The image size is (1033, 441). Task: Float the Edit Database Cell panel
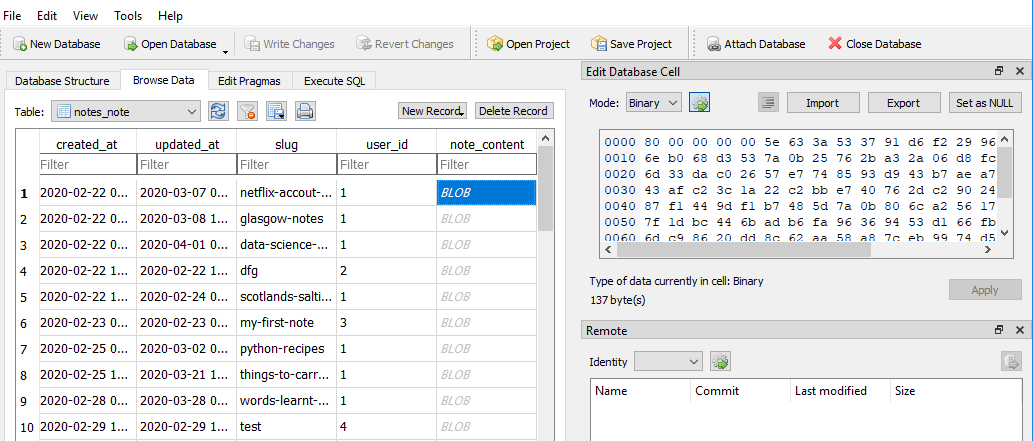pos(998,72)
